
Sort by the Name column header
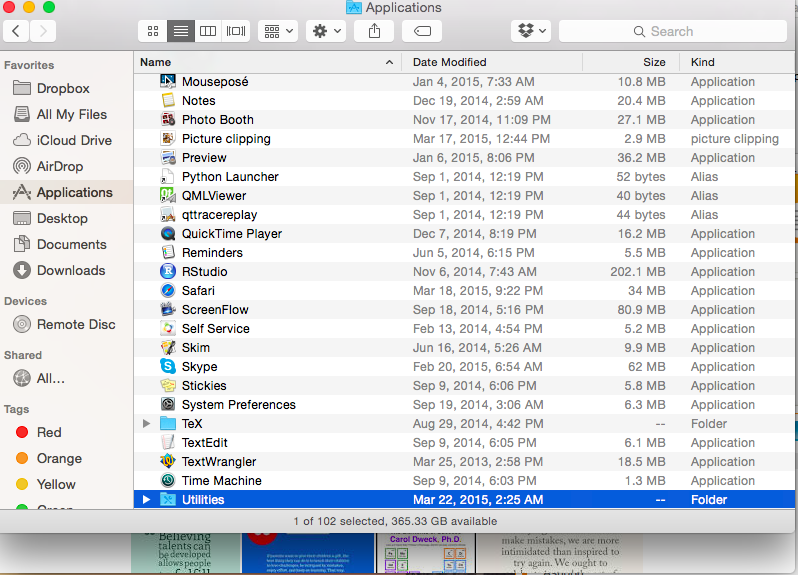pyautogui.click(x=268, y=62)
